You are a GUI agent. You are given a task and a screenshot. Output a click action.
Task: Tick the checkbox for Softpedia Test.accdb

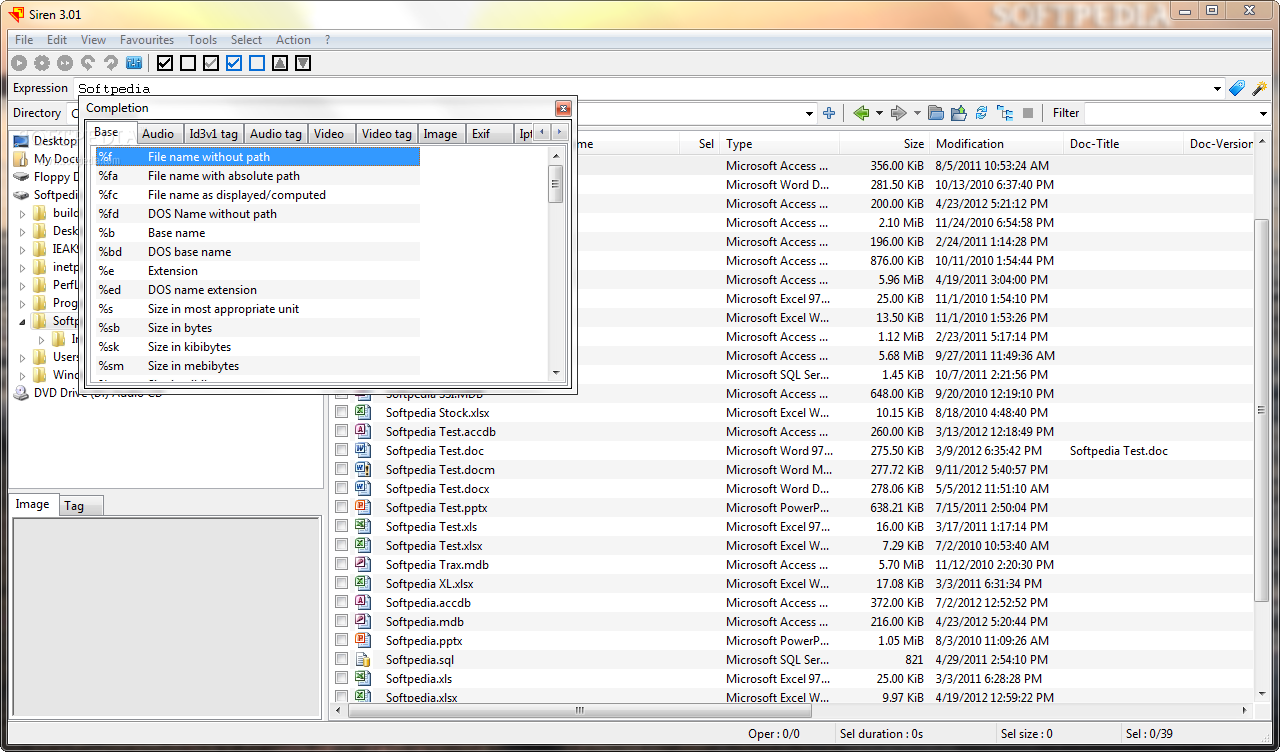(342, 431)
